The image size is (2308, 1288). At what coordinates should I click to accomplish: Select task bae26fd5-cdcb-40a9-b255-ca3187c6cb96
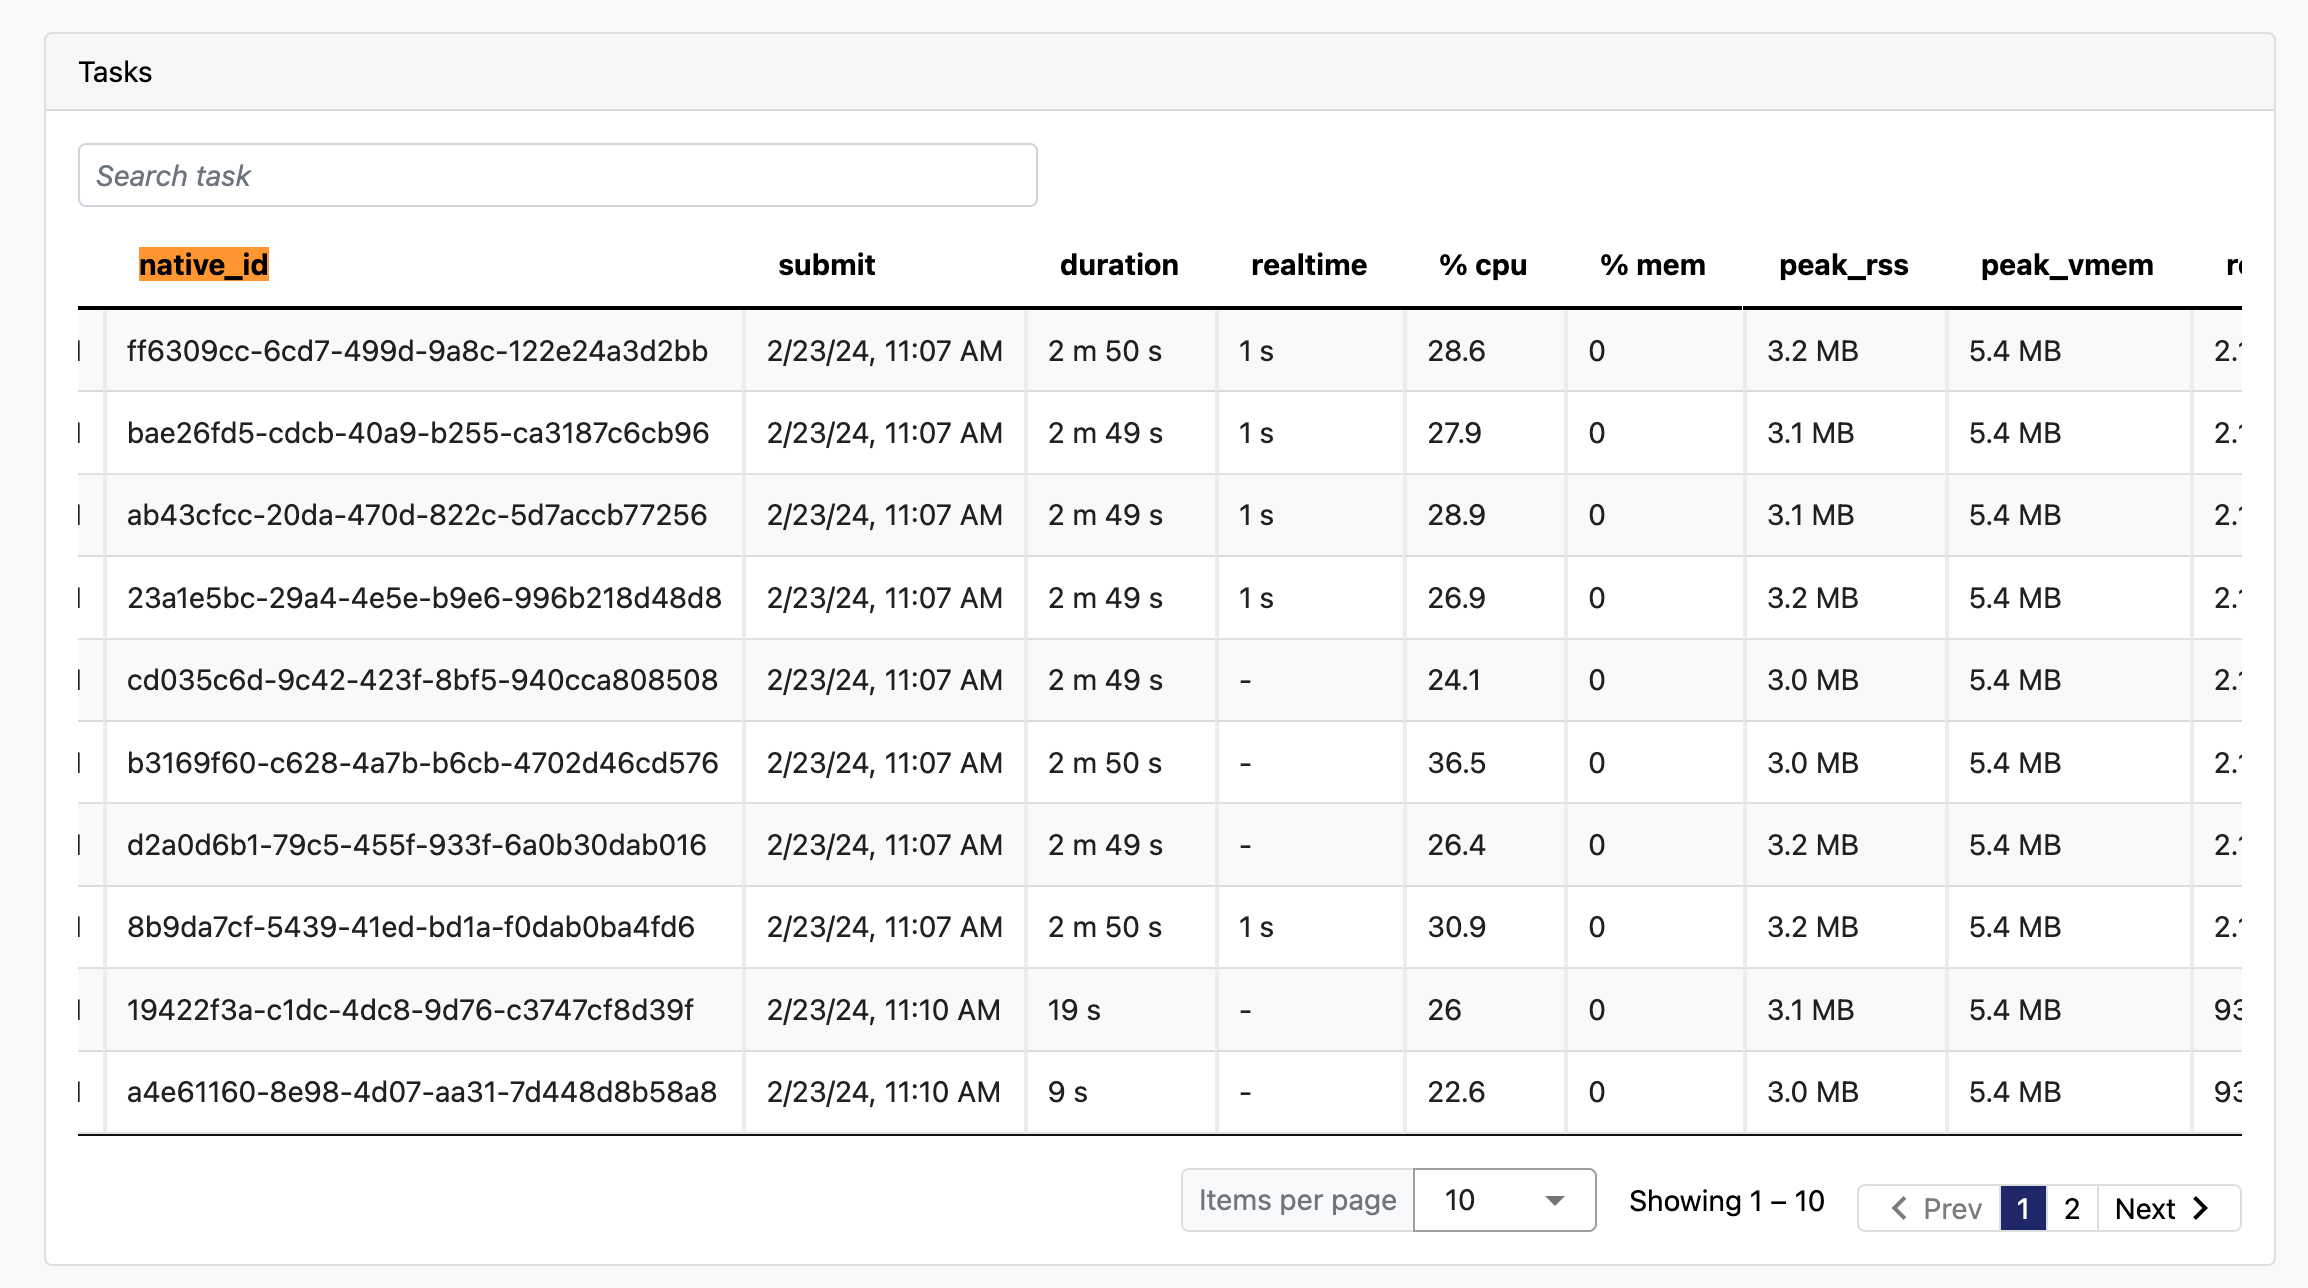(x=418, y=433)
